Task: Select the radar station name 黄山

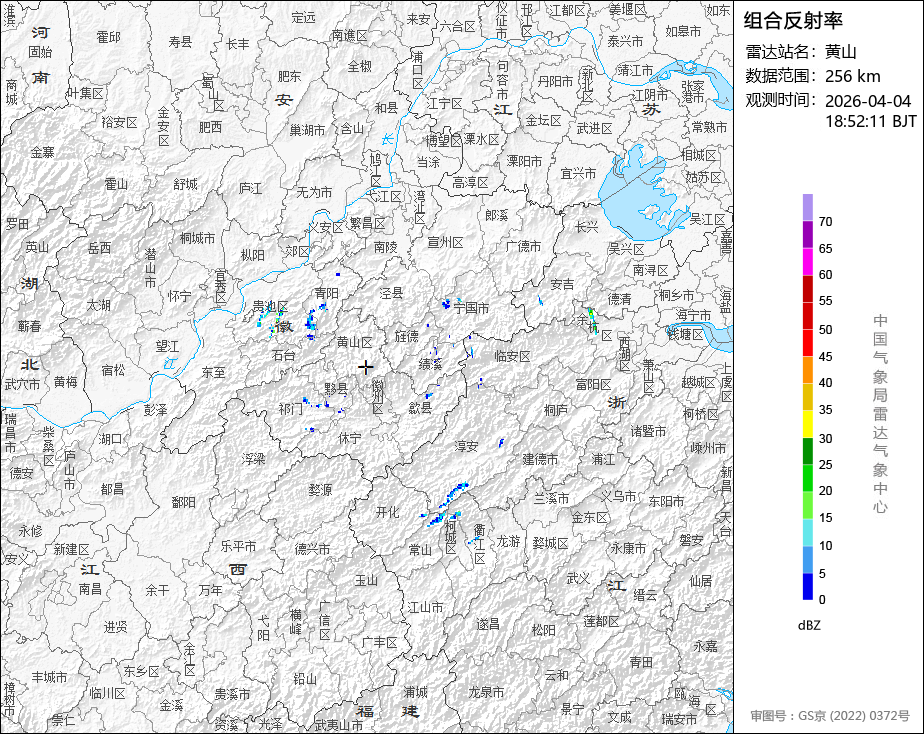Action: click(840, 52)
